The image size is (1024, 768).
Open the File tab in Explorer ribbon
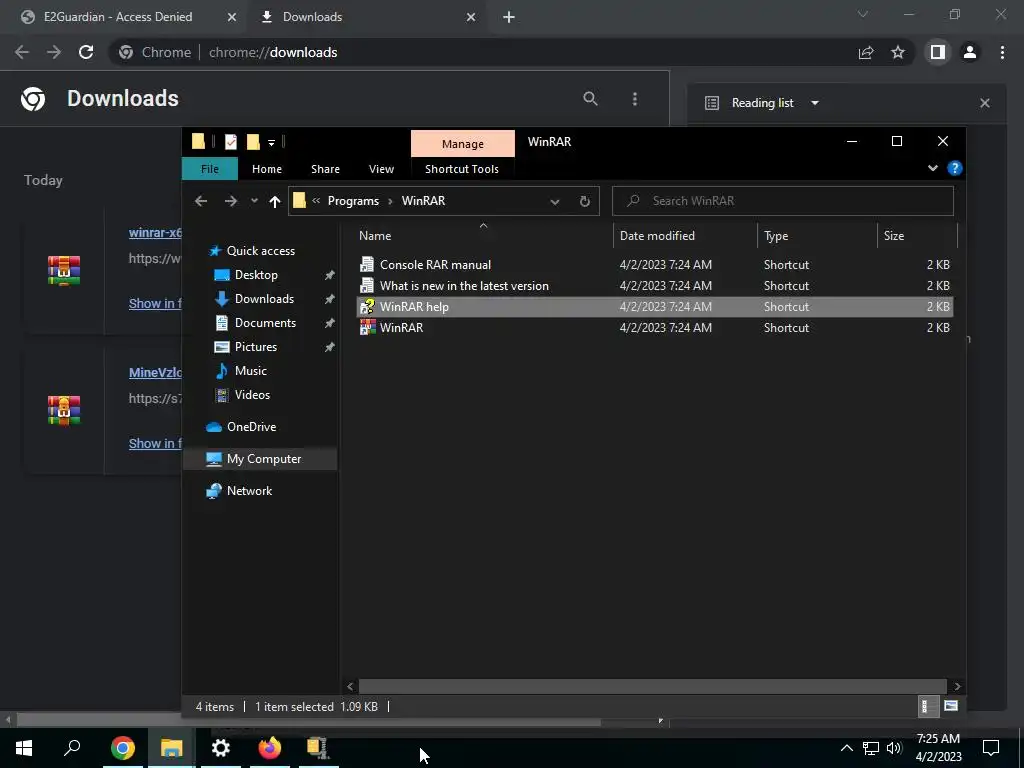(210, 168)
